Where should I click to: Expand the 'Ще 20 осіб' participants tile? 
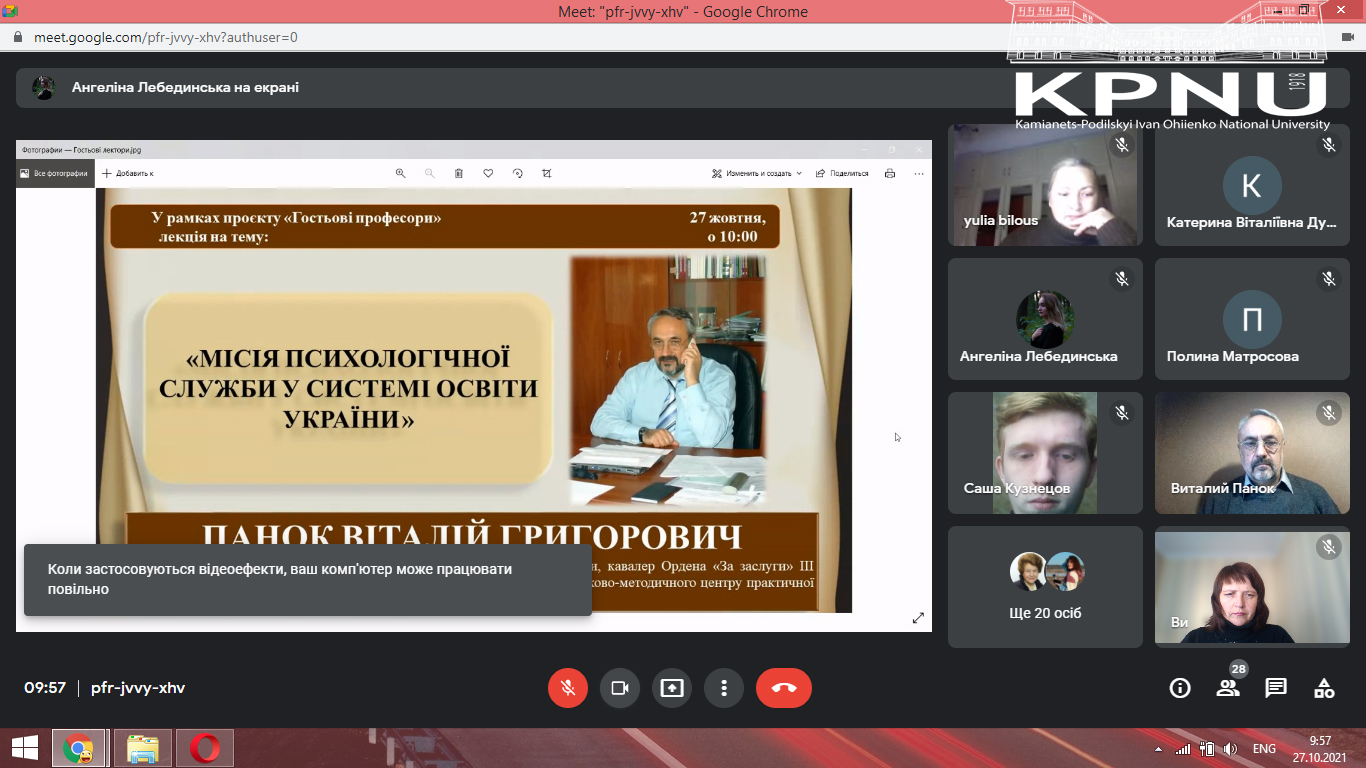(x=1045, y=586)
